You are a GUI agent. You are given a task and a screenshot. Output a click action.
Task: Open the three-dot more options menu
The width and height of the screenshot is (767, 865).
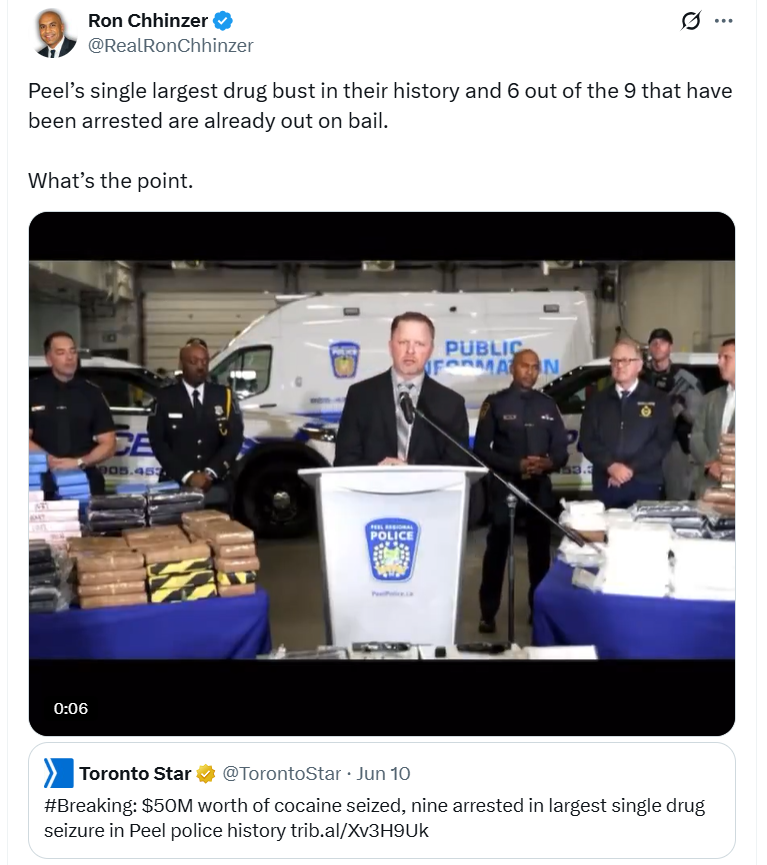pos(723,21)
